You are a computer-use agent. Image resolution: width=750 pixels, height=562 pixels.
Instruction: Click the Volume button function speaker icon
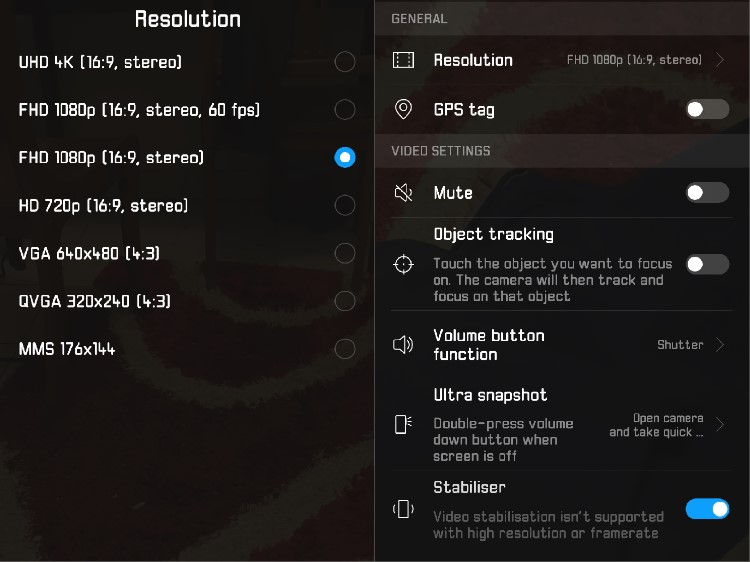[x=403, y=344]
